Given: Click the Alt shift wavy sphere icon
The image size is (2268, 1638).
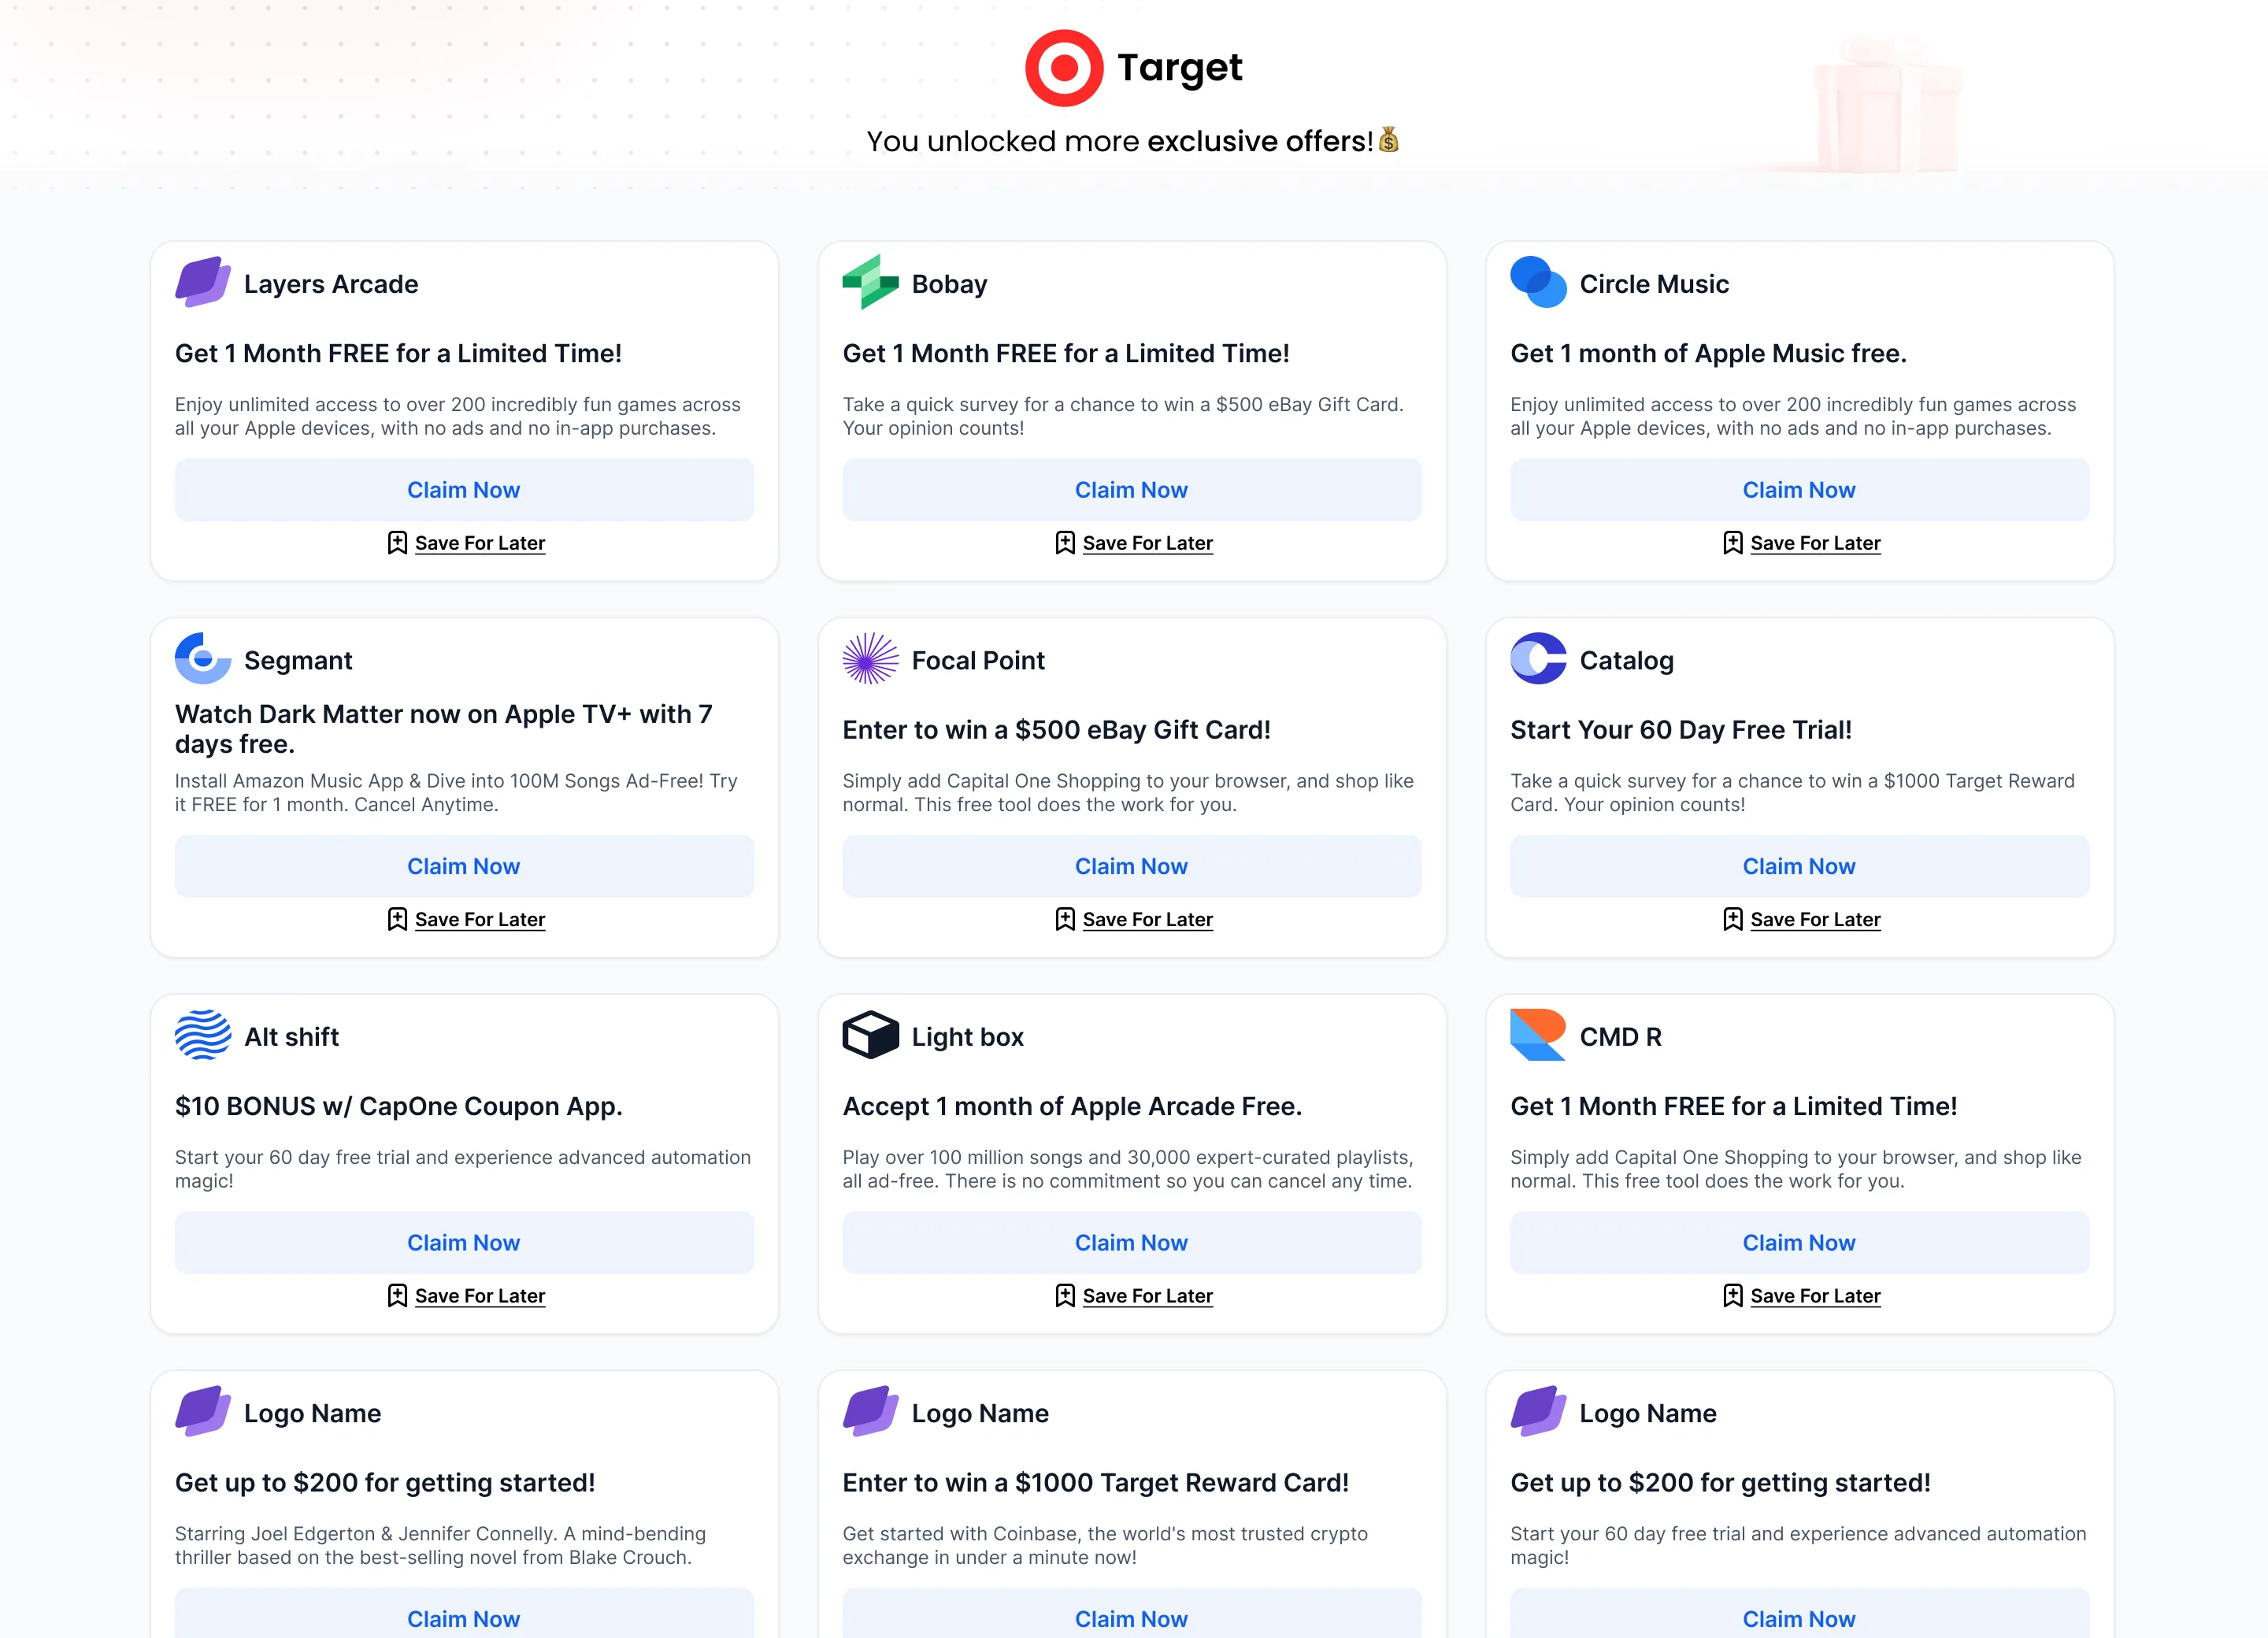Looking at the screenshot, I should [x=203, y=1036].
